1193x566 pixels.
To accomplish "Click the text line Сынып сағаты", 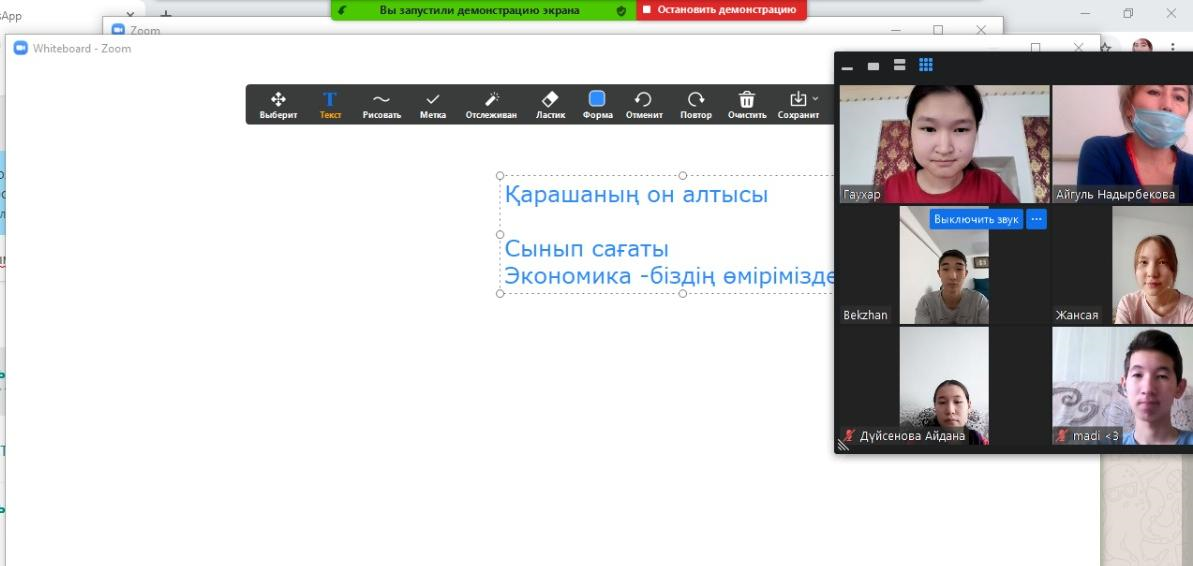I will pyautogui.click(x=587, y=249).
